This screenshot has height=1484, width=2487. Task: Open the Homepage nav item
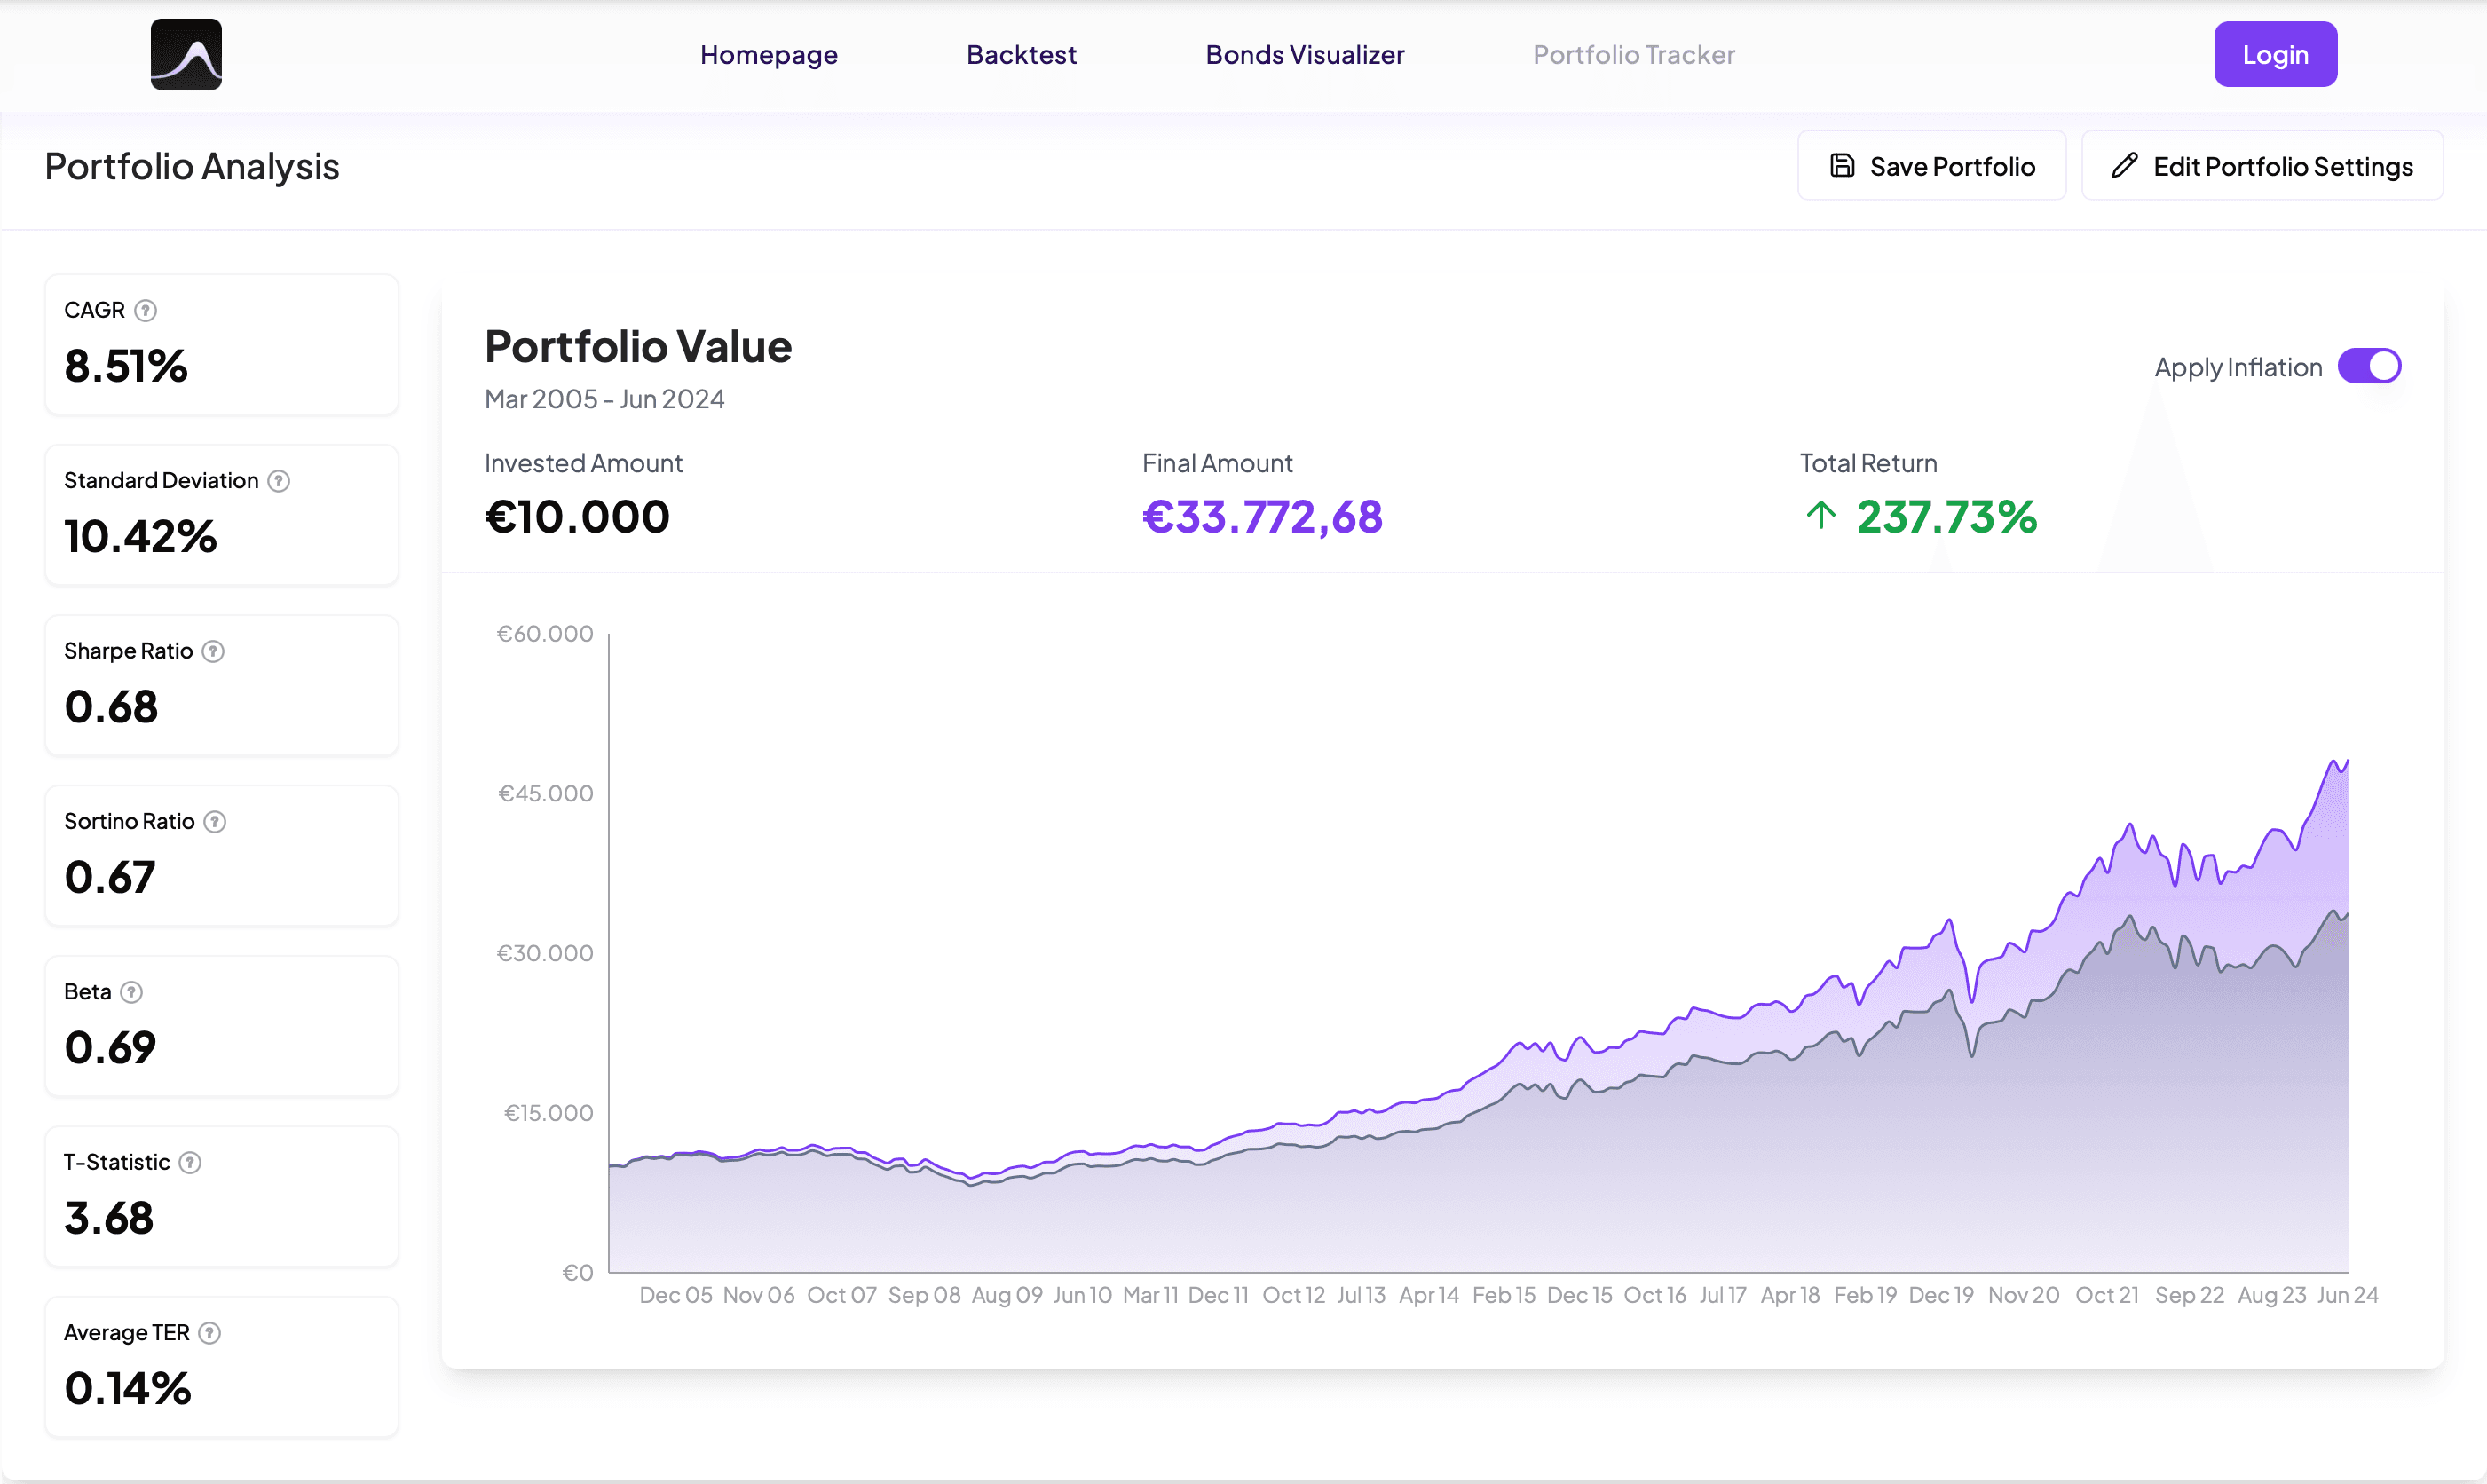coord(768,55)
